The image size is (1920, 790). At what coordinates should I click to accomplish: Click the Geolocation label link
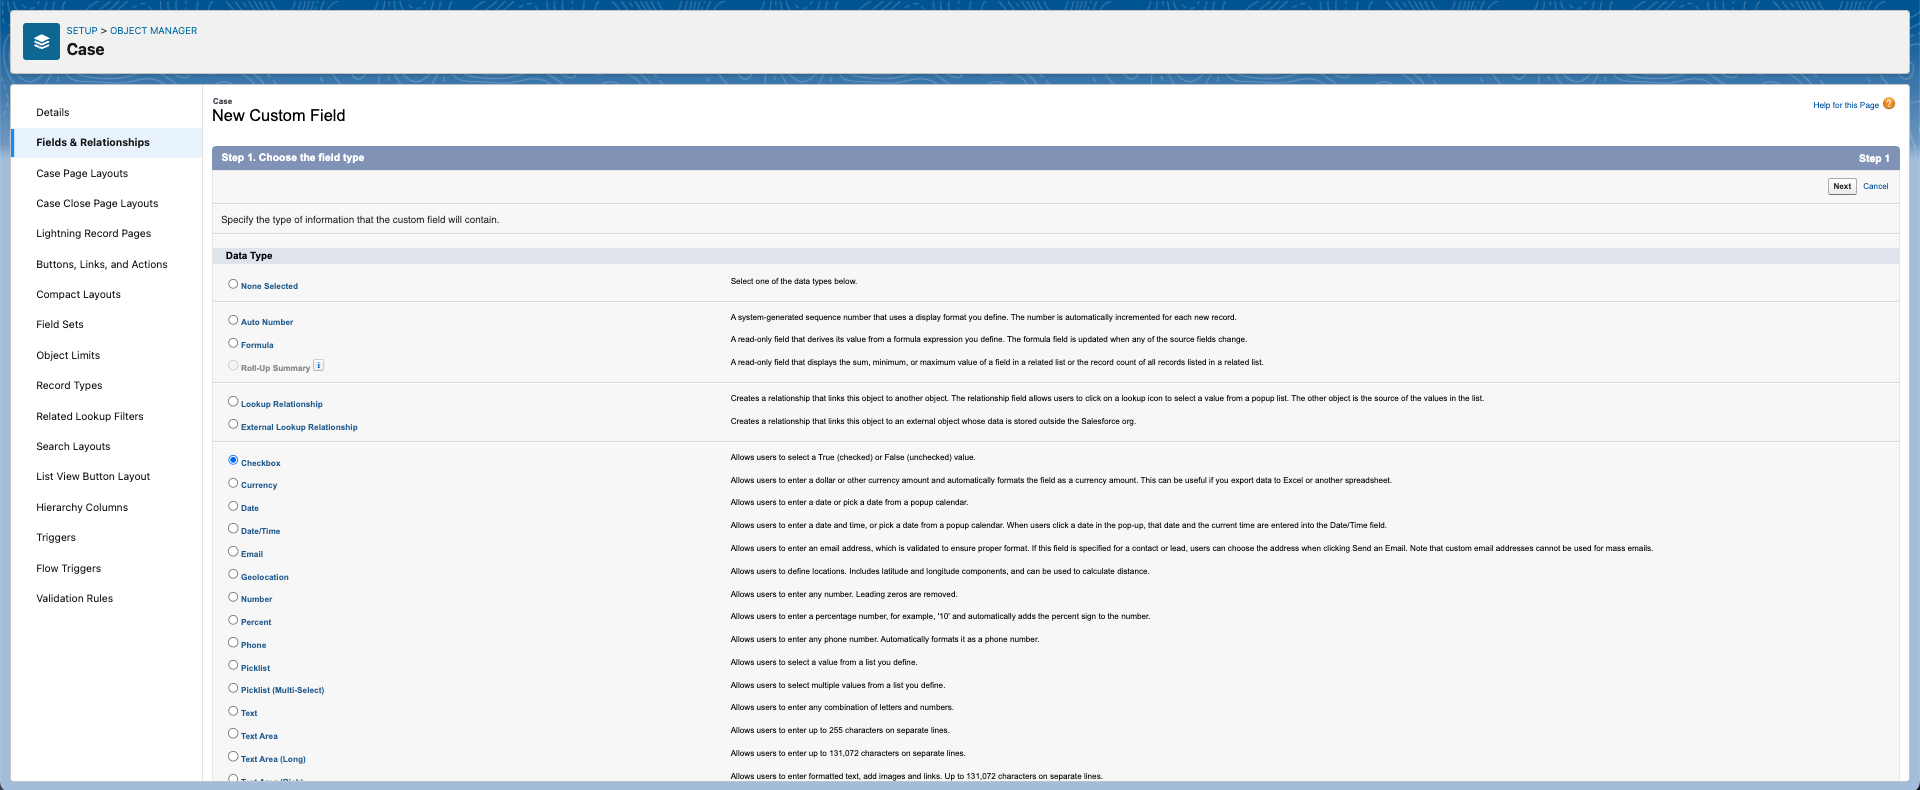pos(265,577)
